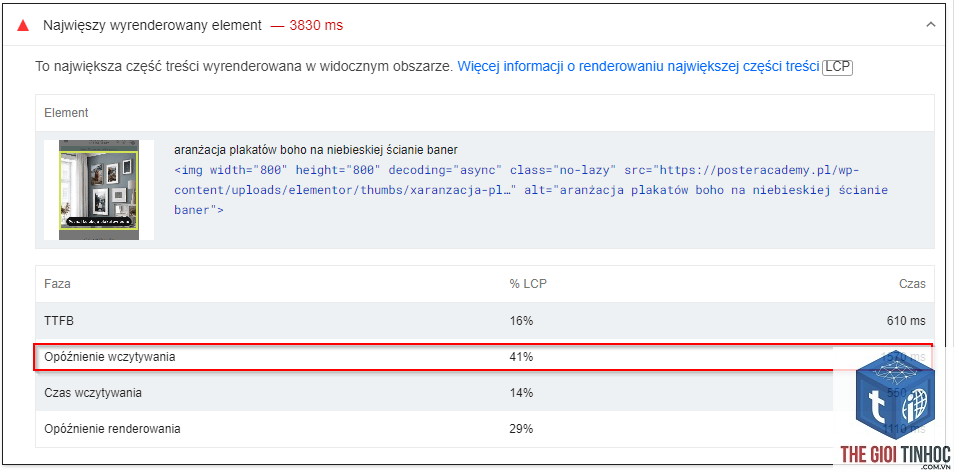Select the Opóźnienie renderowania row label
This screenshot has width=958, height=472.
[x=112, y=429]
